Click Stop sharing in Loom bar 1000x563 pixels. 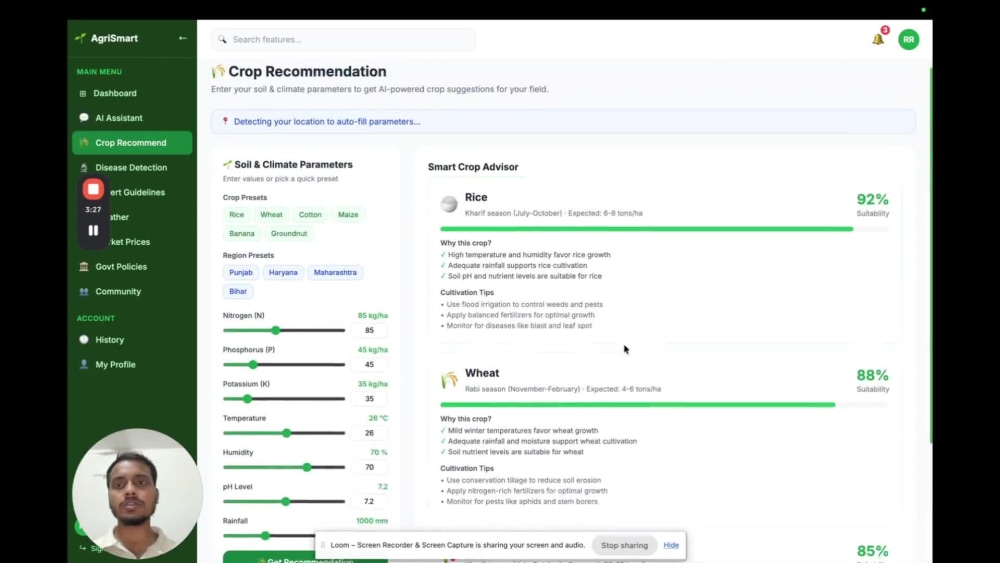pos(624,545)
